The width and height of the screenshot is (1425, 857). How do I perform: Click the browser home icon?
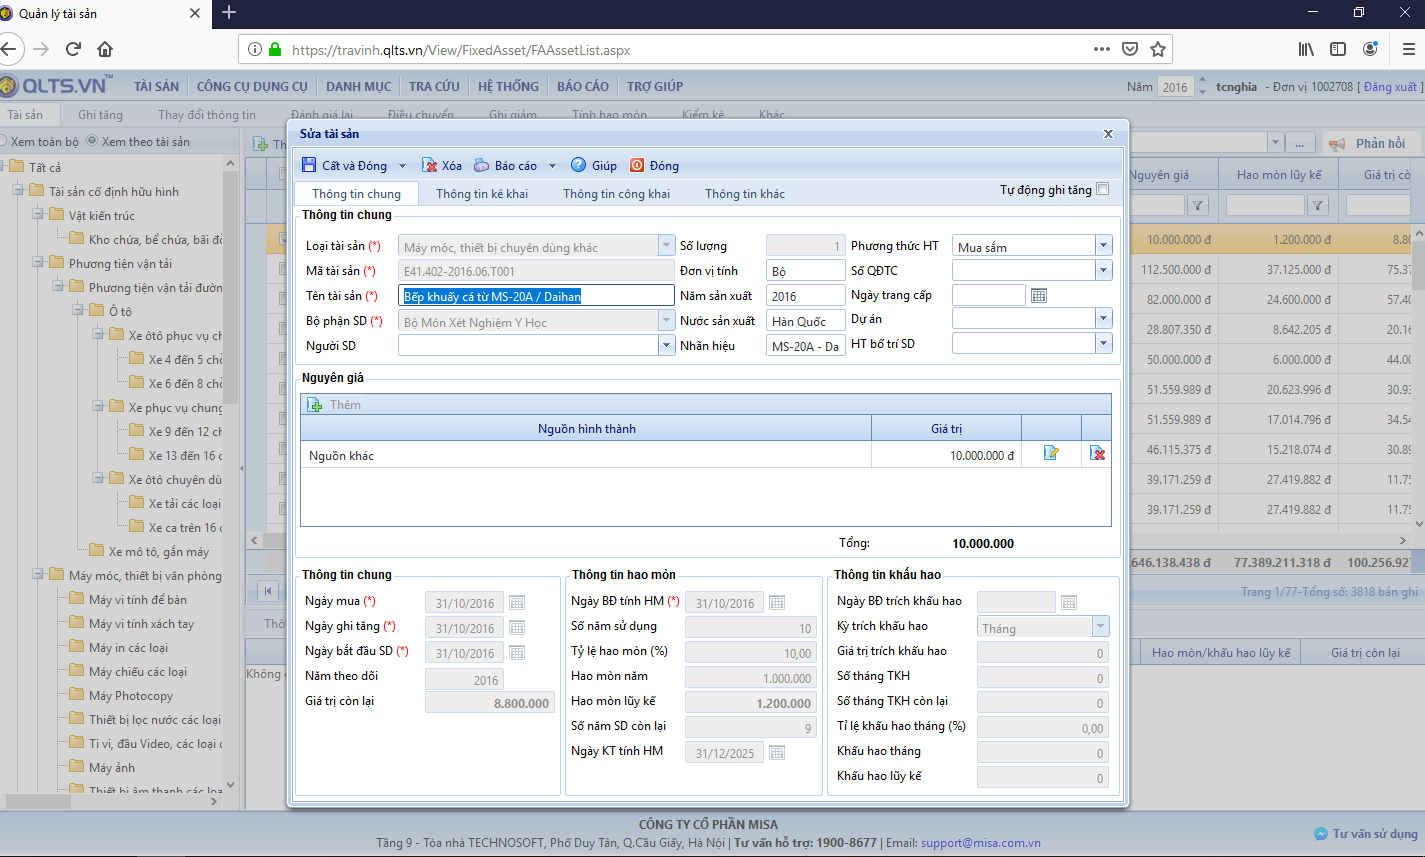pos(105,49)
